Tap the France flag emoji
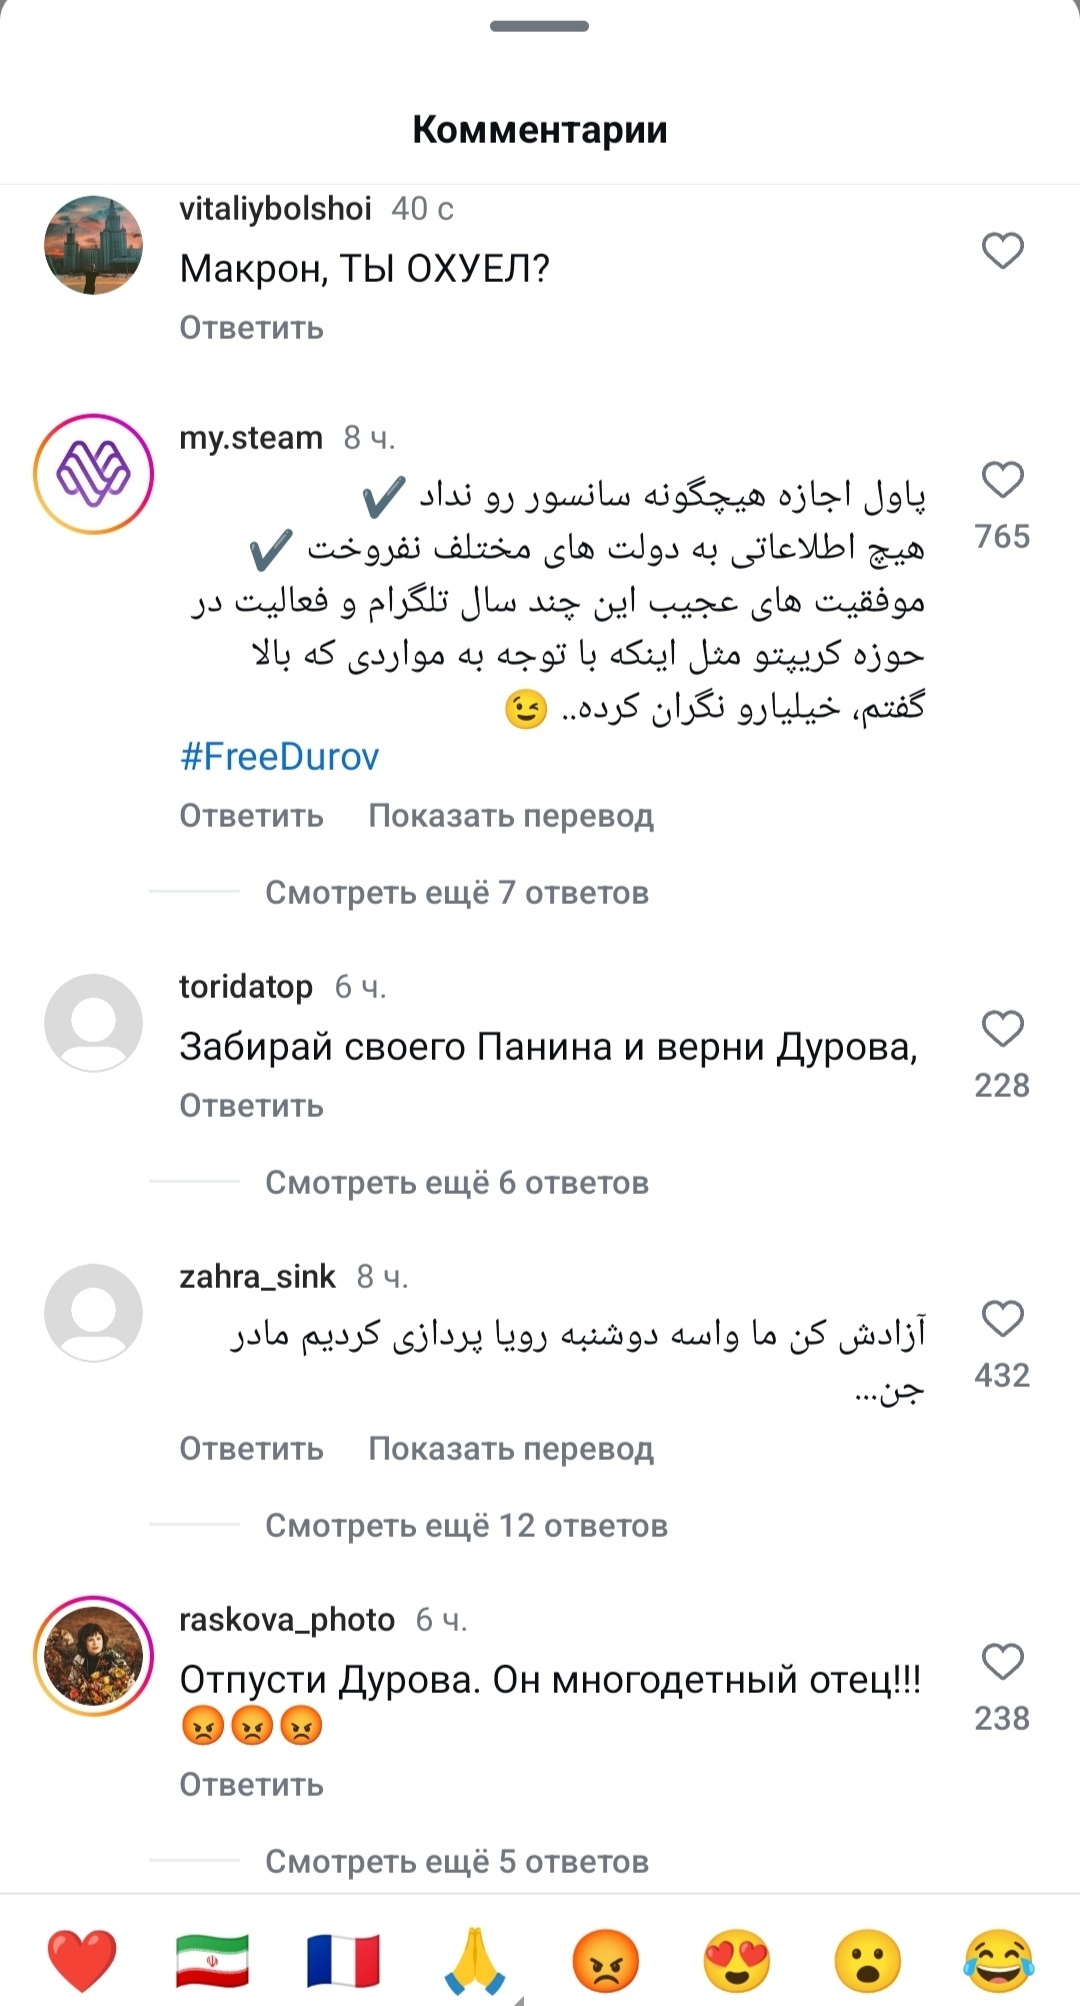1080x2006 pixels. tap(343, 1960)
